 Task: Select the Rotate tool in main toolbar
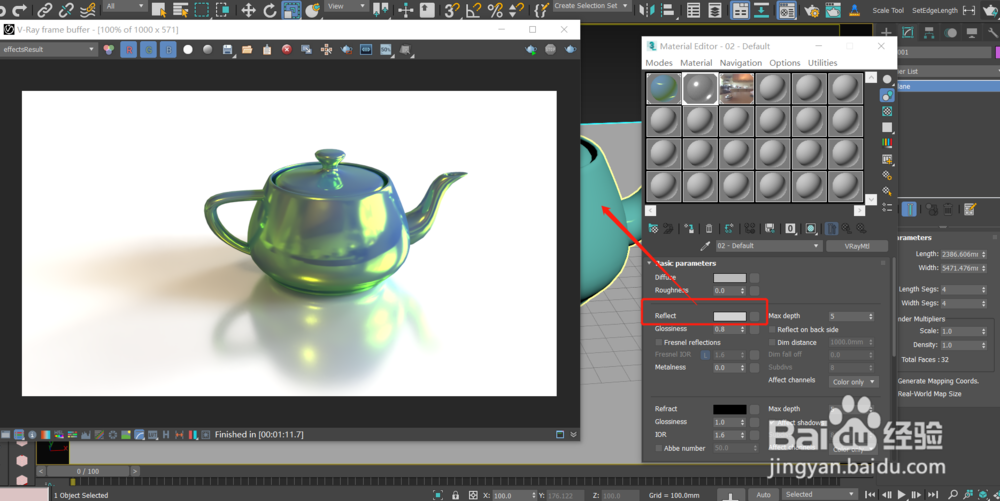270,10
